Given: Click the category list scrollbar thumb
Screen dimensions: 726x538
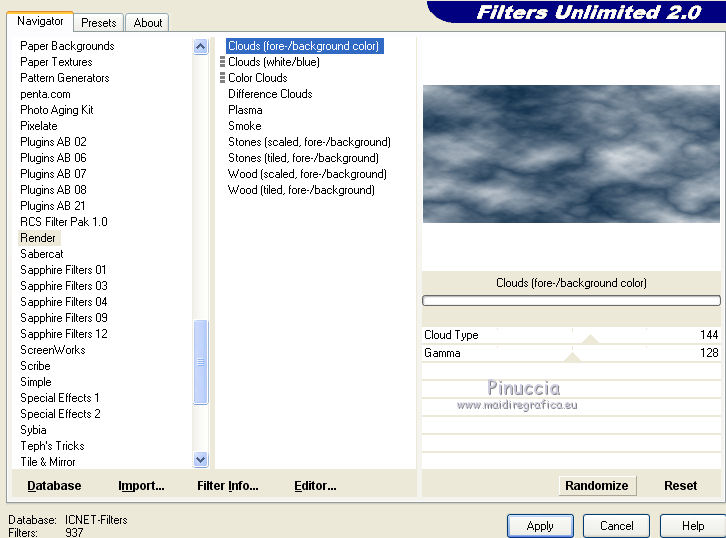Looking at the screenshot, I should pos(200,362).
